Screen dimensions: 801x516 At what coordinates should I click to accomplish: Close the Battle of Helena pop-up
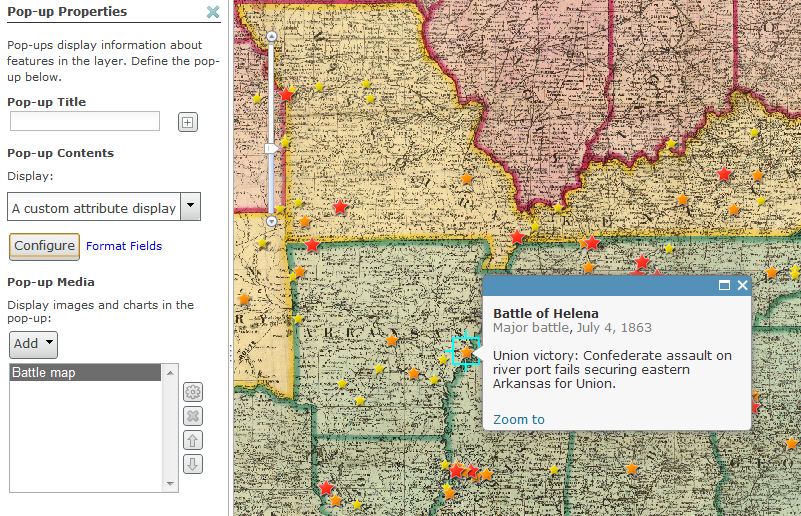[742, 285]
